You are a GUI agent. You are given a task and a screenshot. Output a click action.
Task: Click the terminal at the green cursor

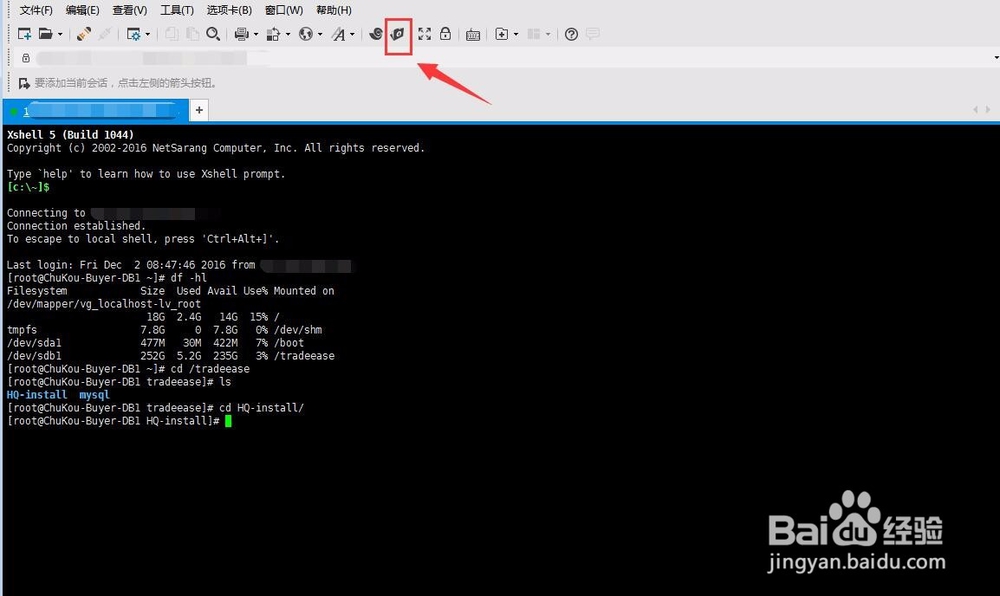tap(228, 421)
